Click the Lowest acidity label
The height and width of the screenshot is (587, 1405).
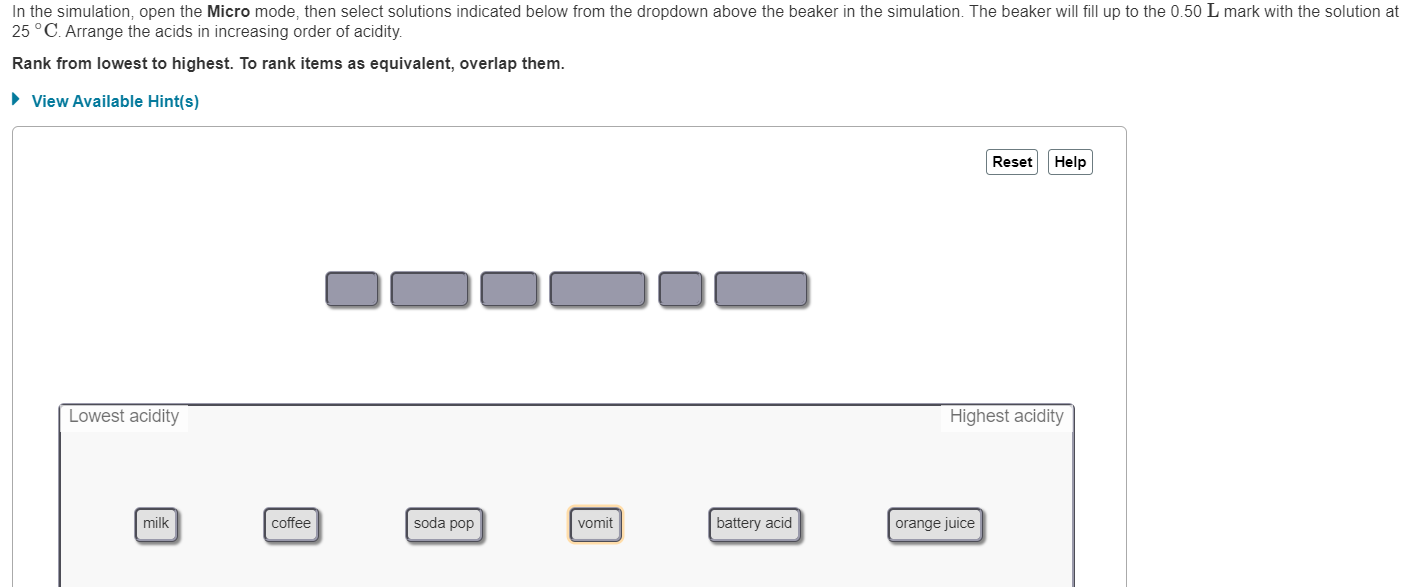click(124, 416)
